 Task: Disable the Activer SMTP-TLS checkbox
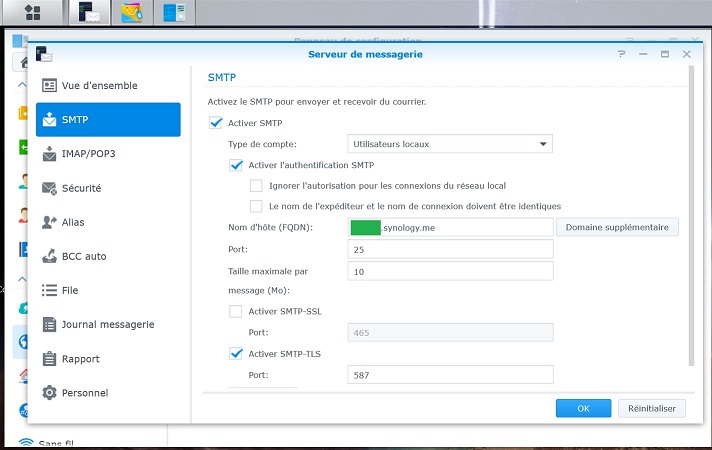[x=236, y=353]
